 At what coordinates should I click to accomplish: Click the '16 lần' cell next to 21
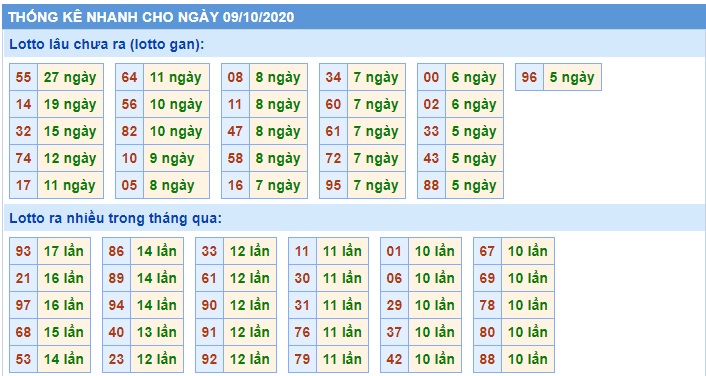(64, 278)
